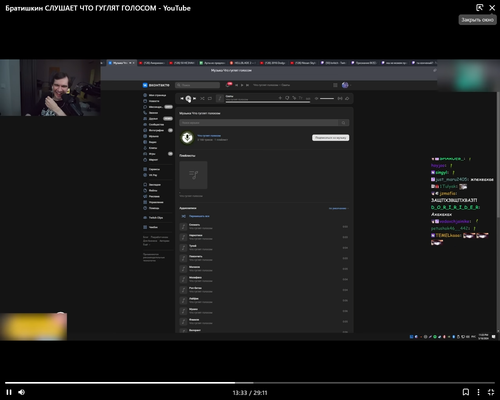The image size is (500, 400).
Task: Open the three-dot more options menu
Action: [x=478, y=392]
